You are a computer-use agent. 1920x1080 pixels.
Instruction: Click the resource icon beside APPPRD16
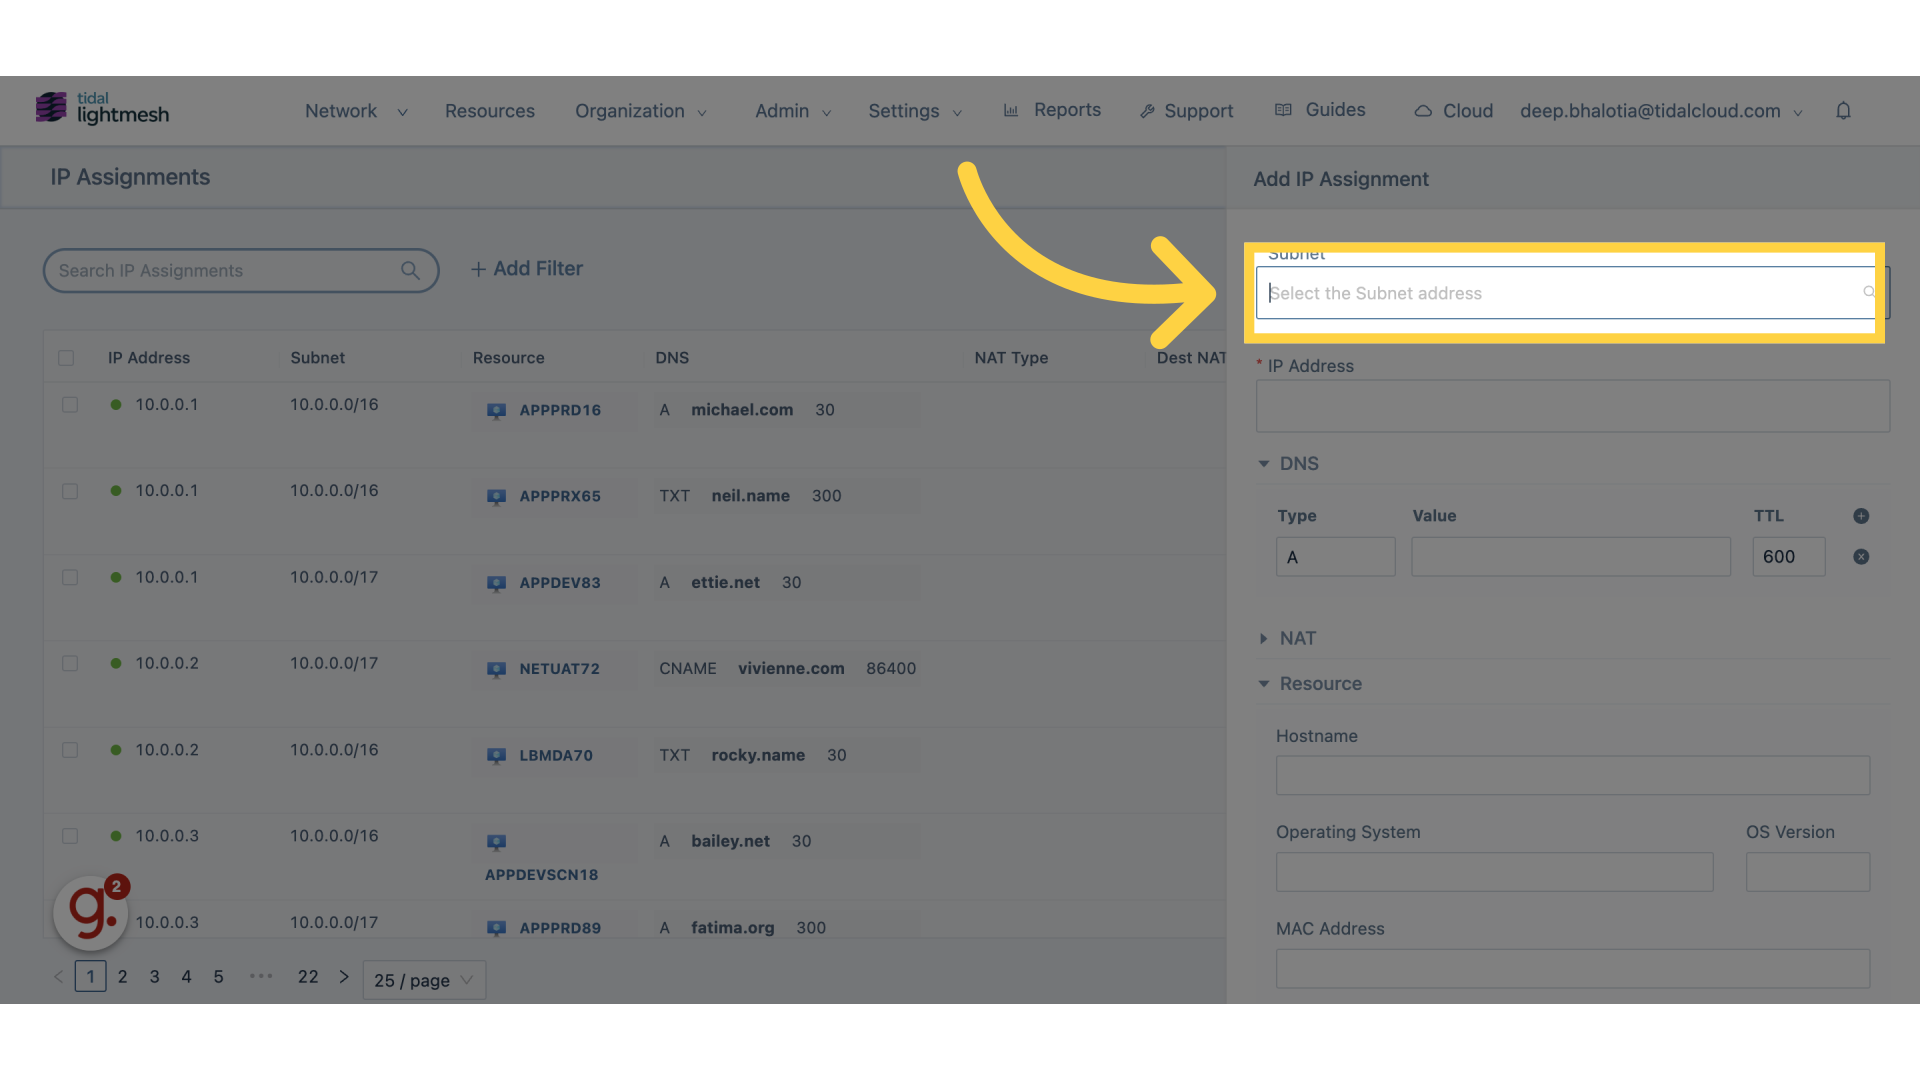point(496,411)
